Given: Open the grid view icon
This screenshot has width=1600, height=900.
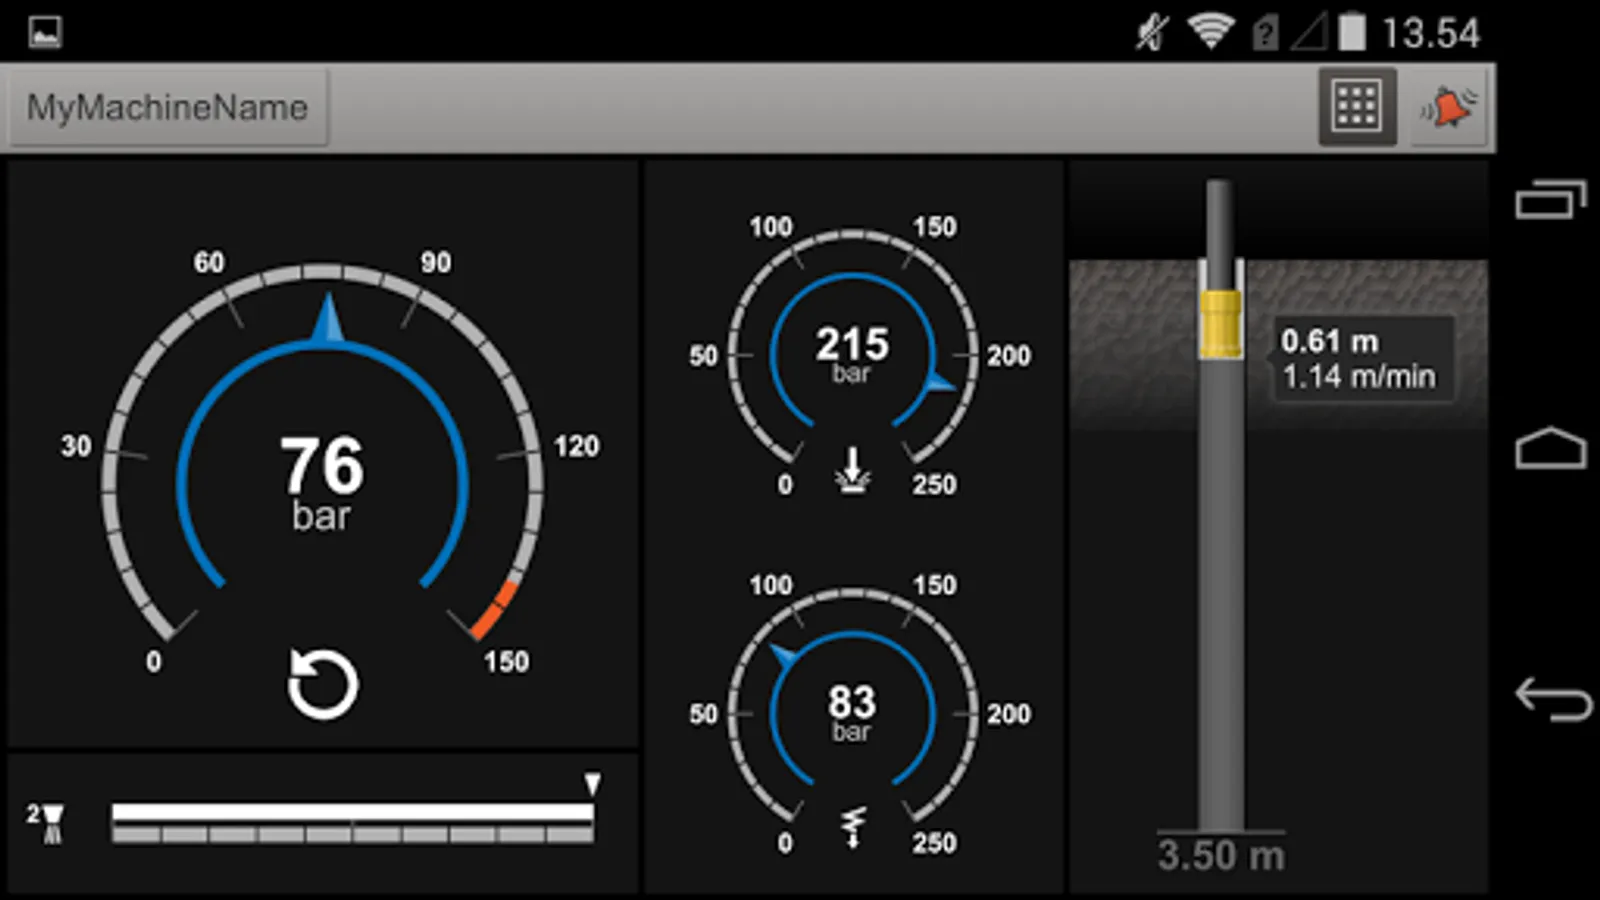Looking at the screenshot, I should pyautogui.click(x=1357, y=106).
